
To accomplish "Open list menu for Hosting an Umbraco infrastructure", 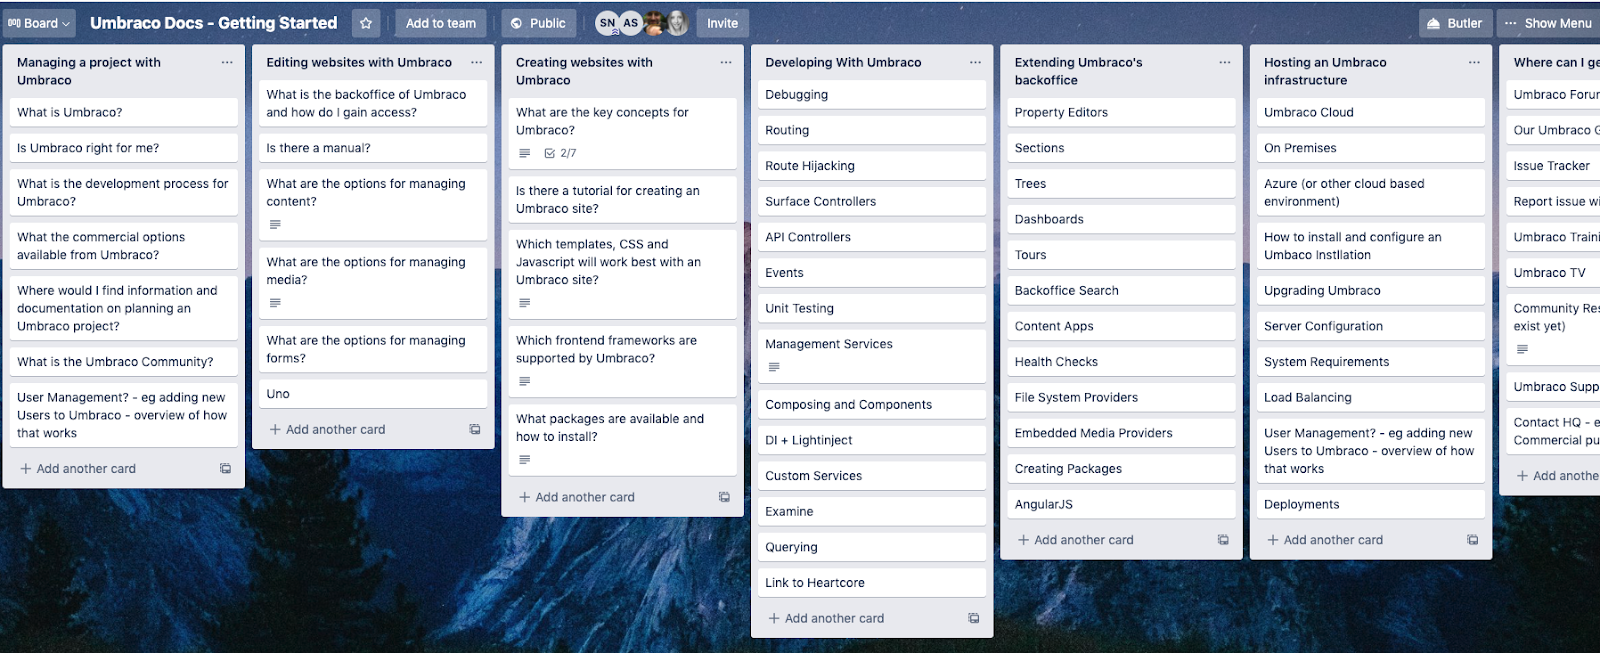I will (1474, 62).
